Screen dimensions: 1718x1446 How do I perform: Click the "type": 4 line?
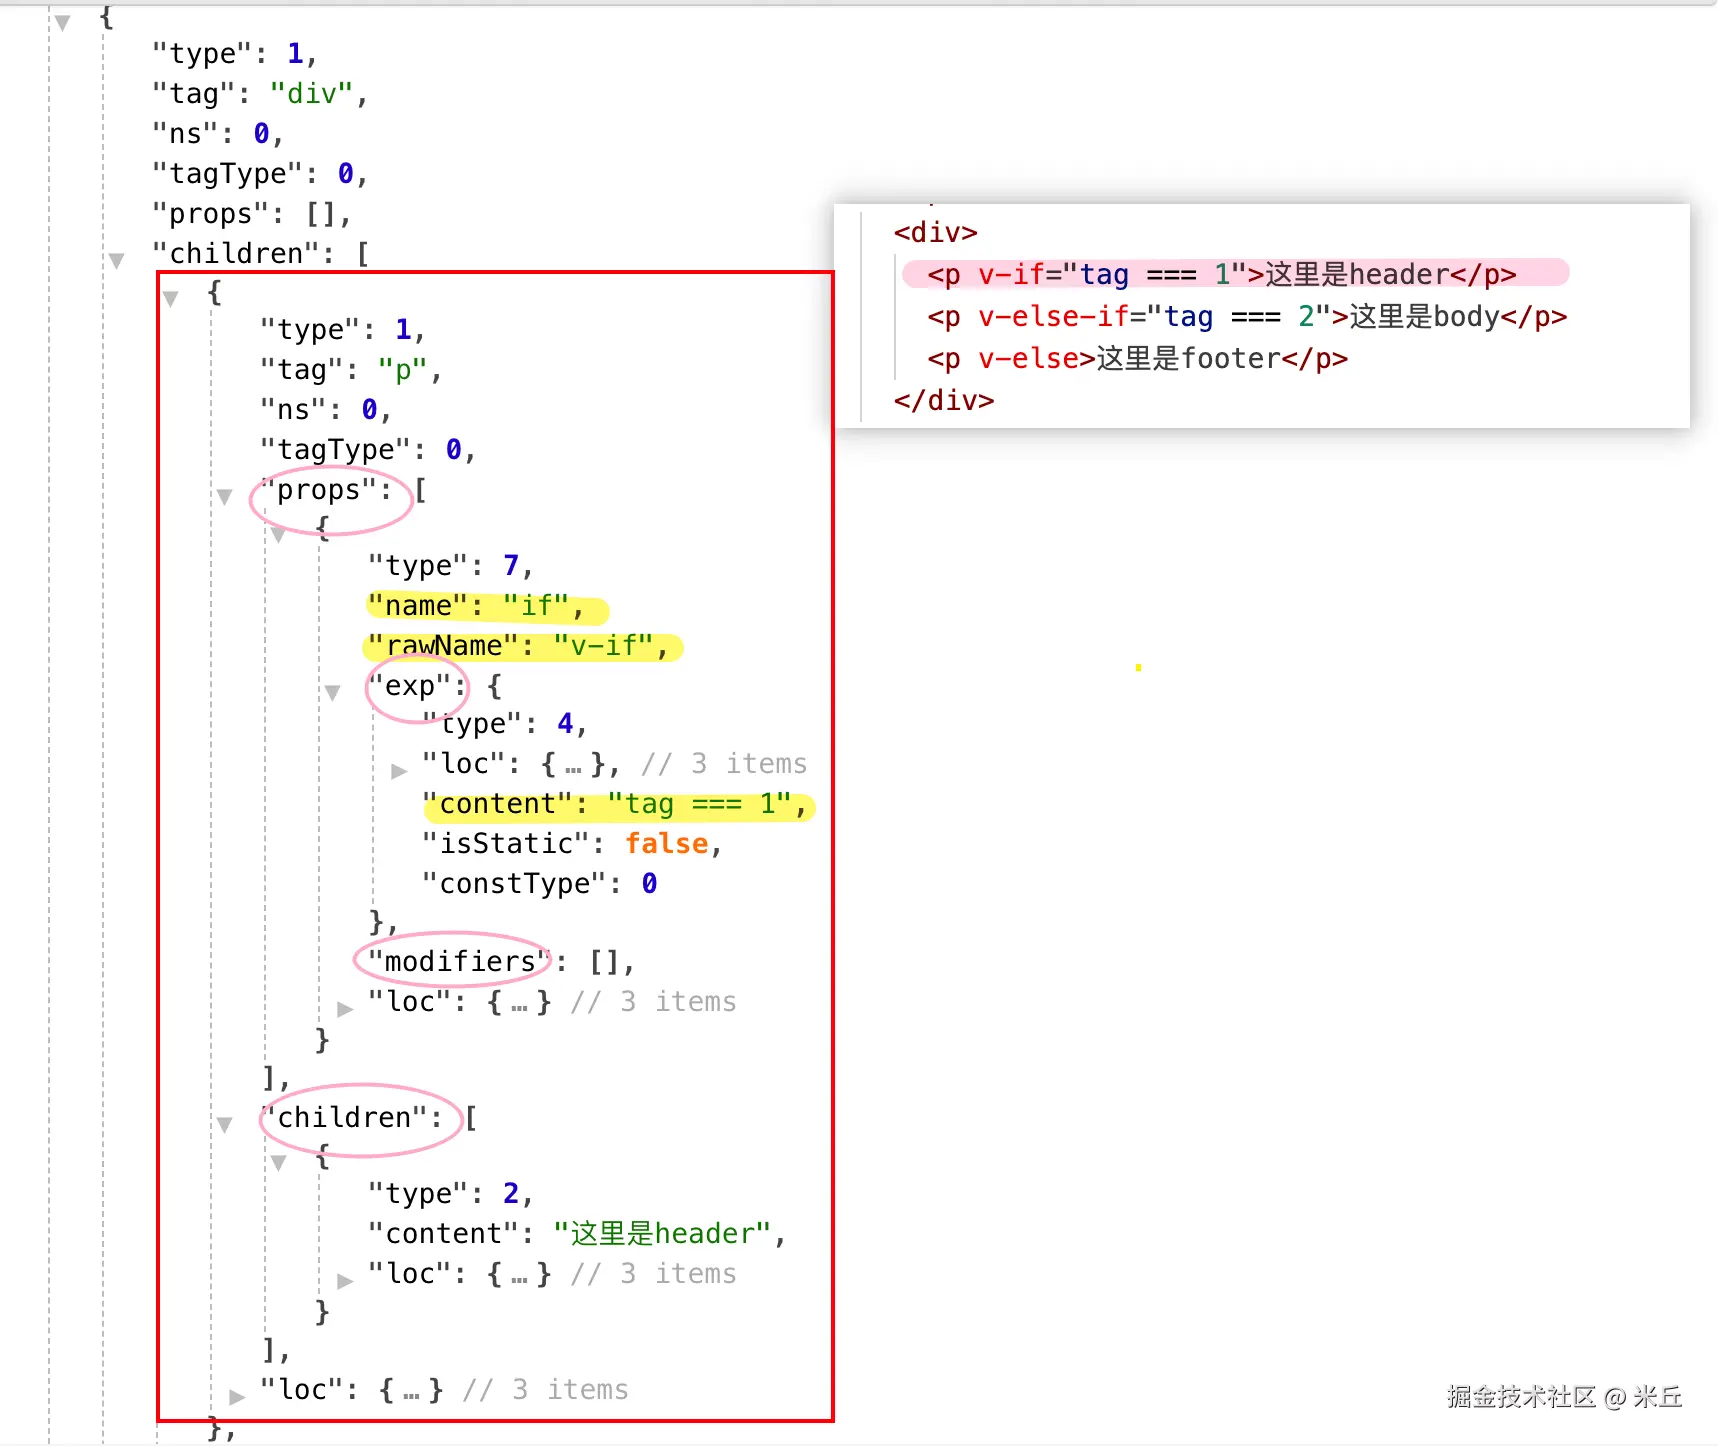504,723
